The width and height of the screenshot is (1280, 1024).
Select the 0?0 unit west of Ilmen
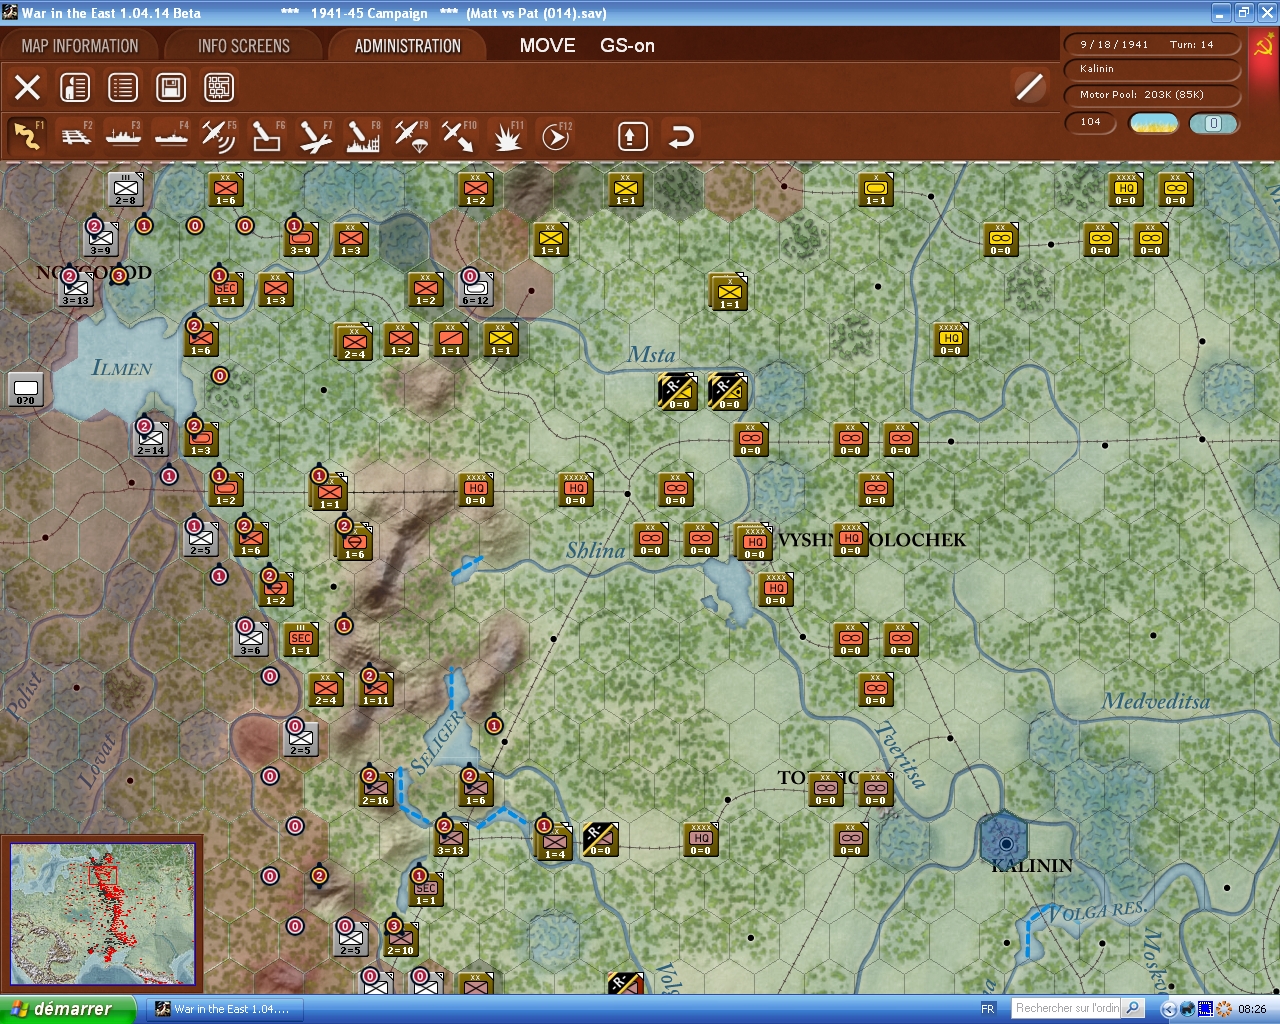(25, 389)
